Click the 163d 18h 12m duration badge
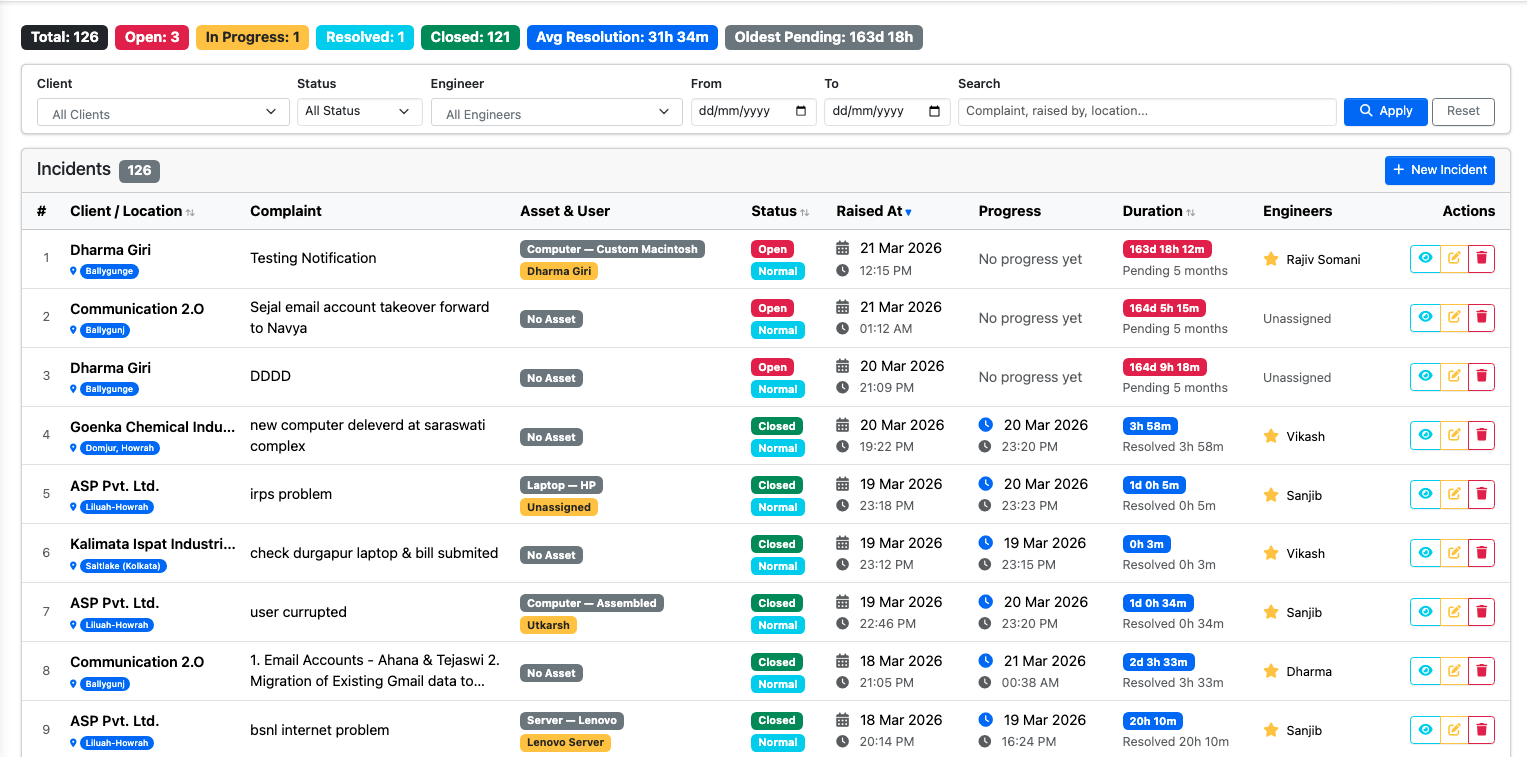1527x757 pixels. [x=1167, y=249]
